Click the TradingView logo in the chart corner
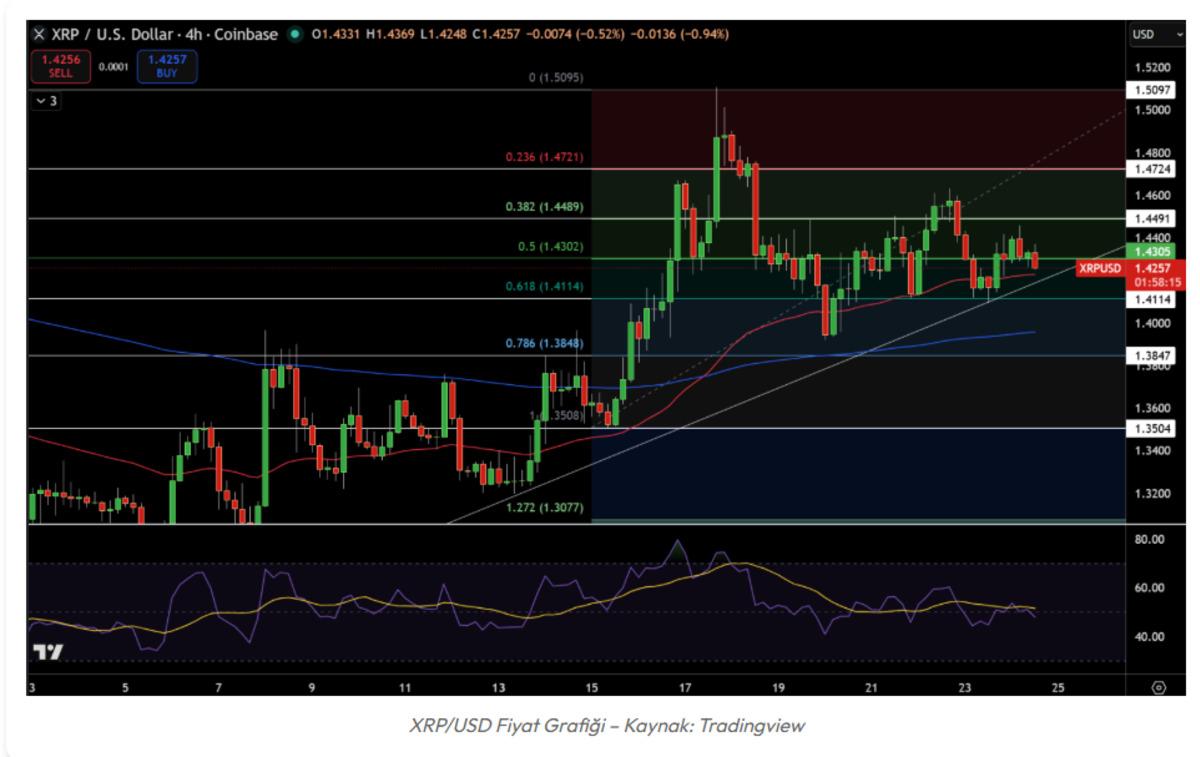Viewport: 1200px width, 757px height. 47,653
